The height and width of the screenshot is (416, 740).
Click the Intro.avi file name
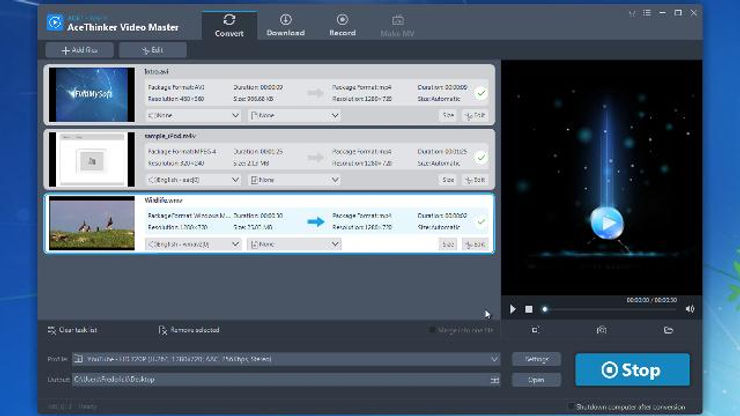click(156, 72)
